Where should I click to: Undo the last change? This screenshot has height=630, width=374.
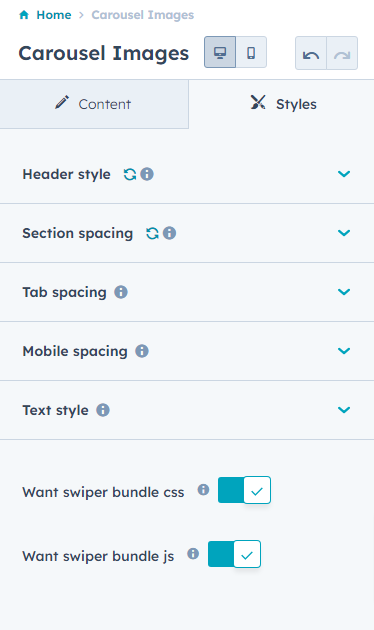[x=311, y=53]
